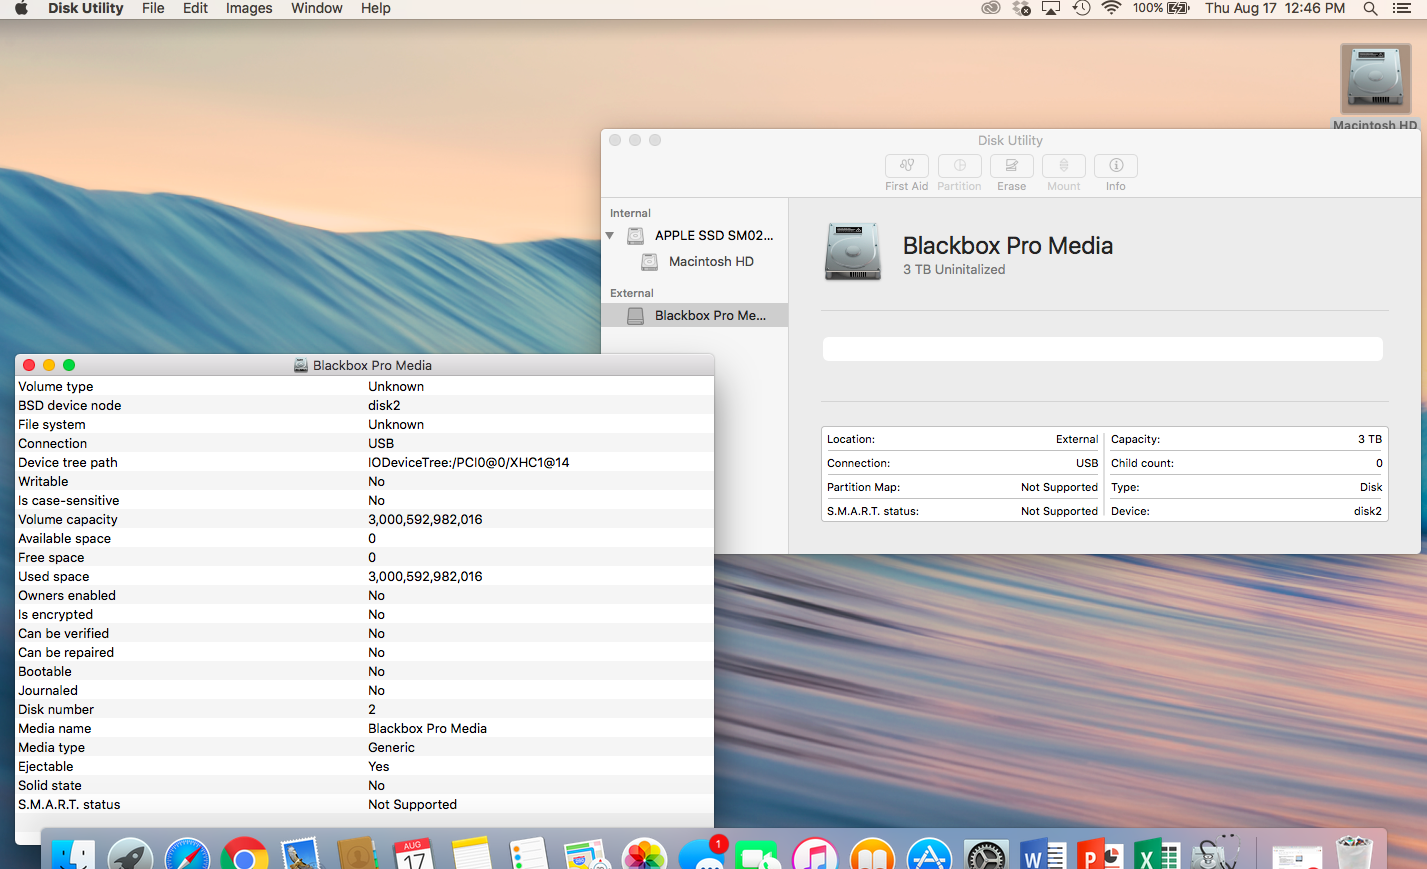Open Calendar showing Aug 17 in Dock
The width and height of the screenshot is (1427, 869).
coord(414,855)
